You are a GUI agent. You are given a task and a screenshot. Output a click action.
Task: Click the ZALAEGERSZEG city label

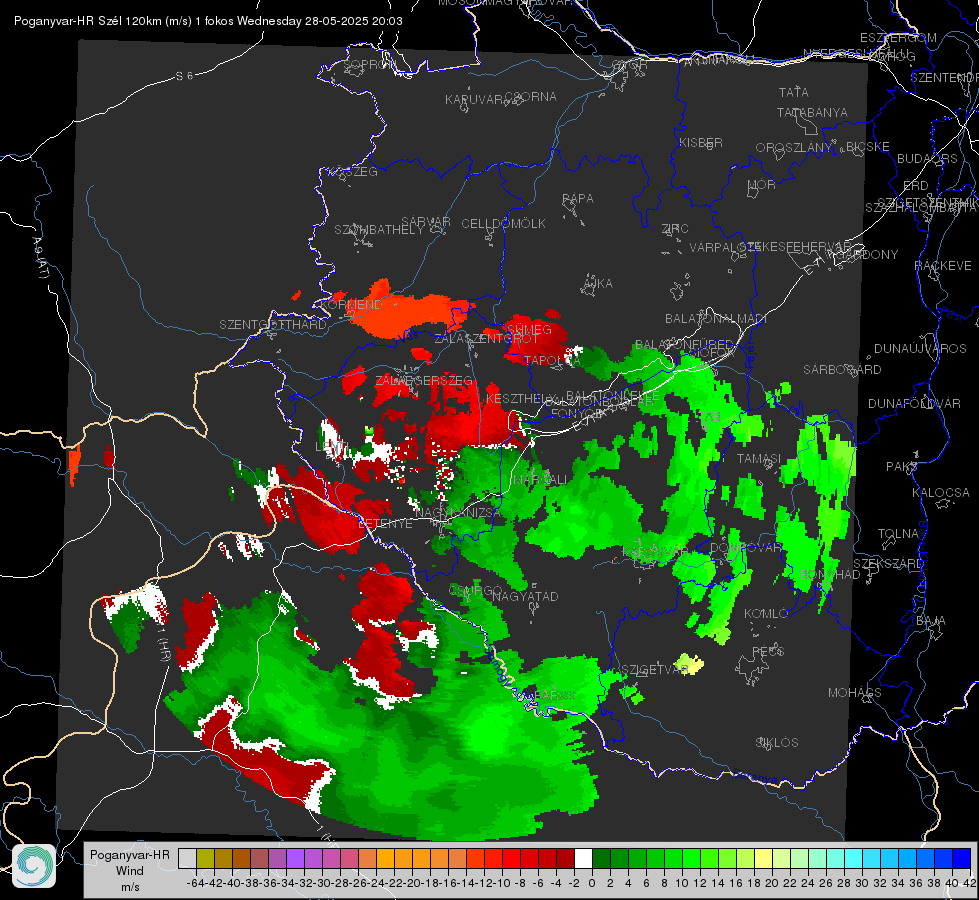coord(424,380)
